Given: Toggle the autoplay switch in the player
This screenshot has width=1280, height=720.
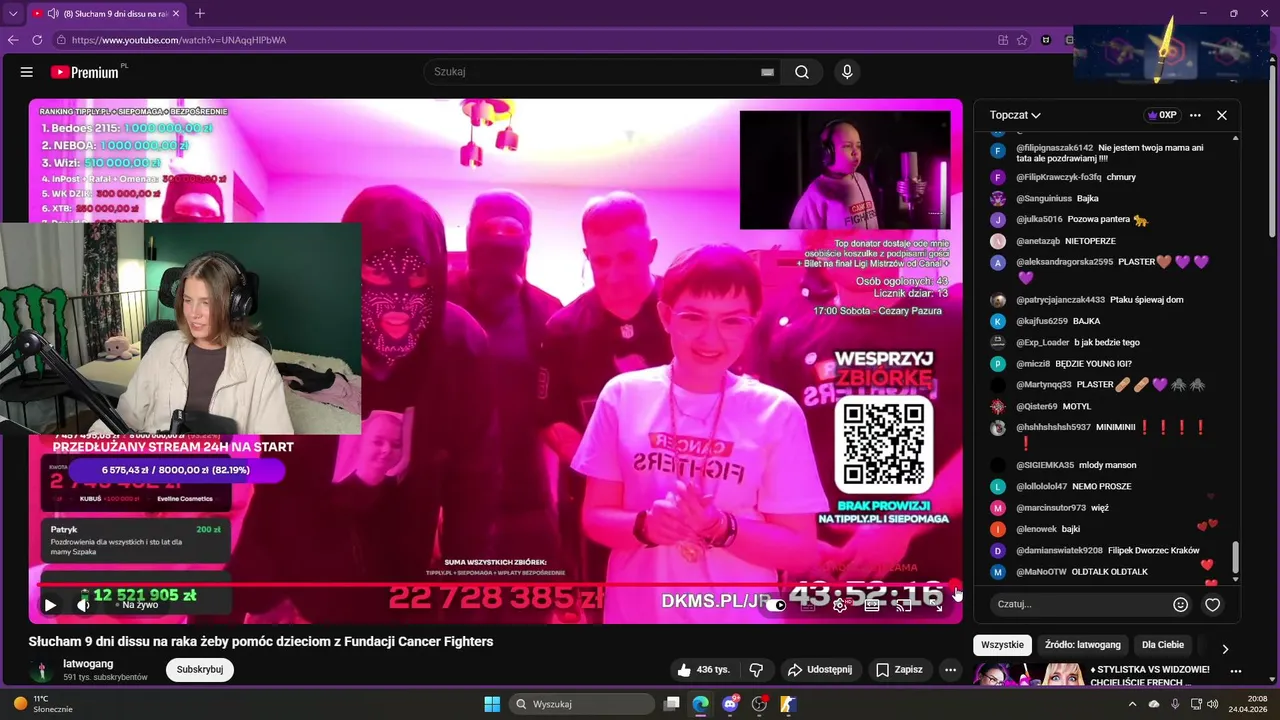Looking at the screenshot, I should click(776, 604).
